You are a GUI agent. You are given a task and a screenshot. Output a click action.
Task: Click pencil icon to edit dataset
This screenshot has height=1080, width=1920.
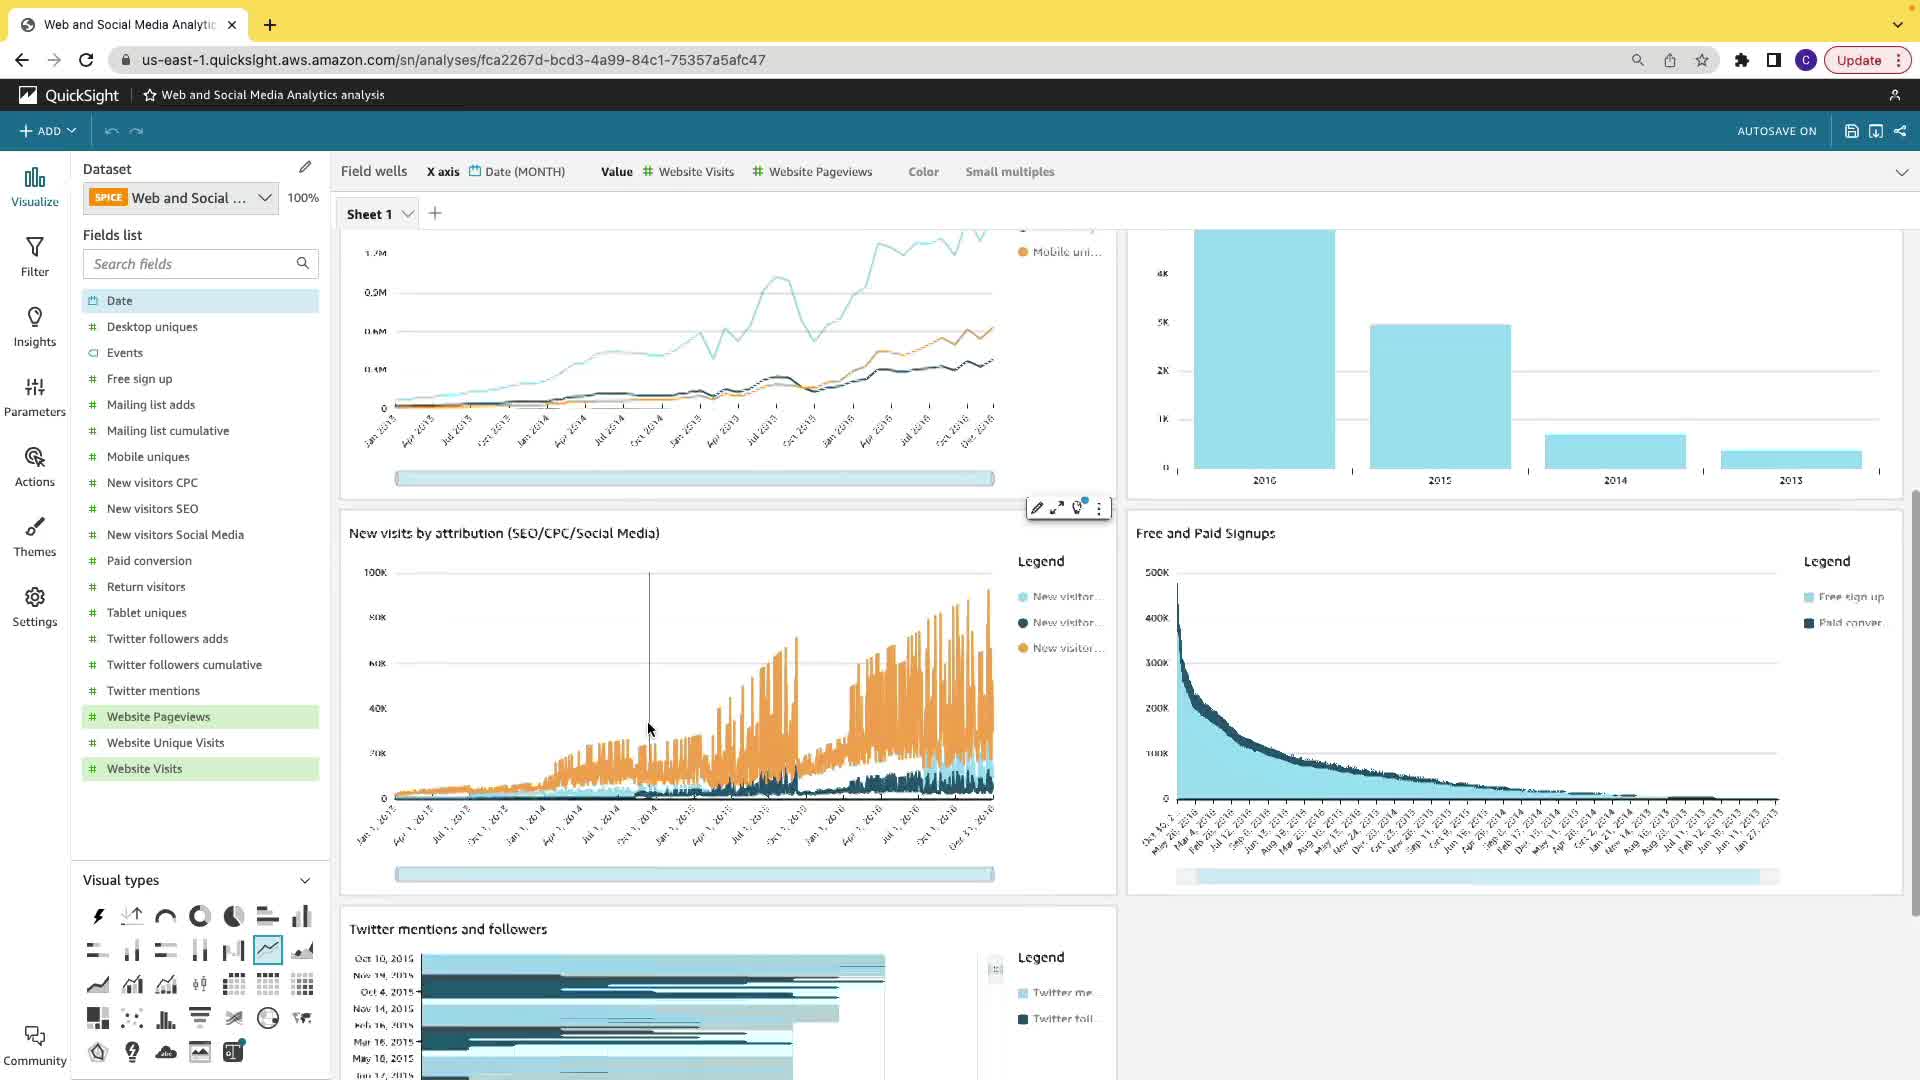pyautogui.click(x=305, y=167)
